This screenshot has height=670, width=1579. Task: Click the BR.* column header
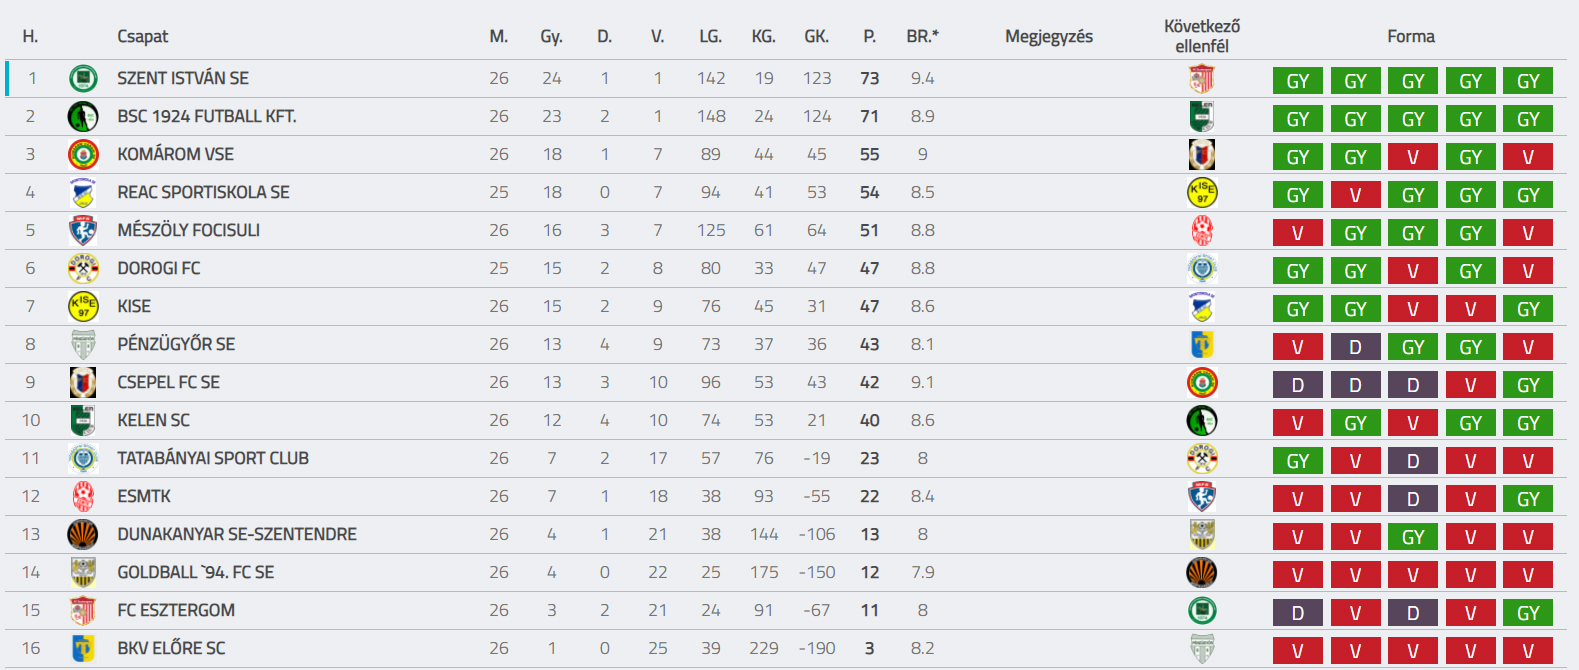(x=922, y=36)
